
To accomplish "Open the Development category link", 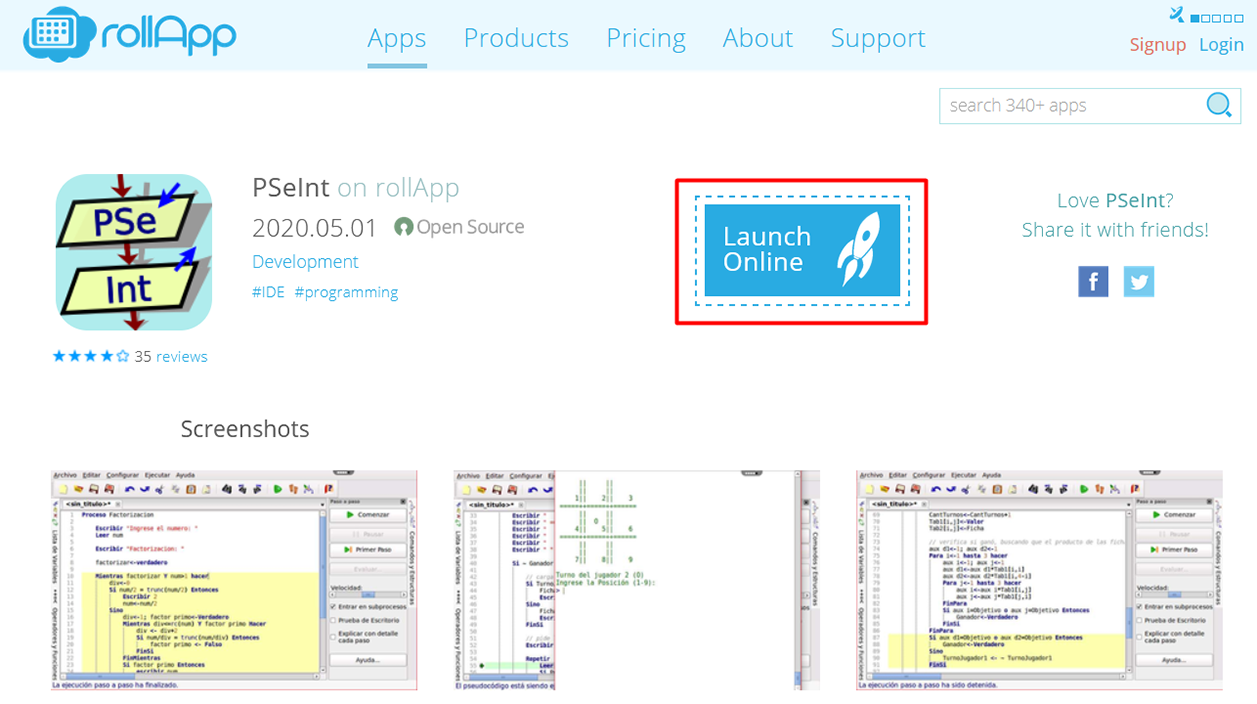I will coord(305,261).
